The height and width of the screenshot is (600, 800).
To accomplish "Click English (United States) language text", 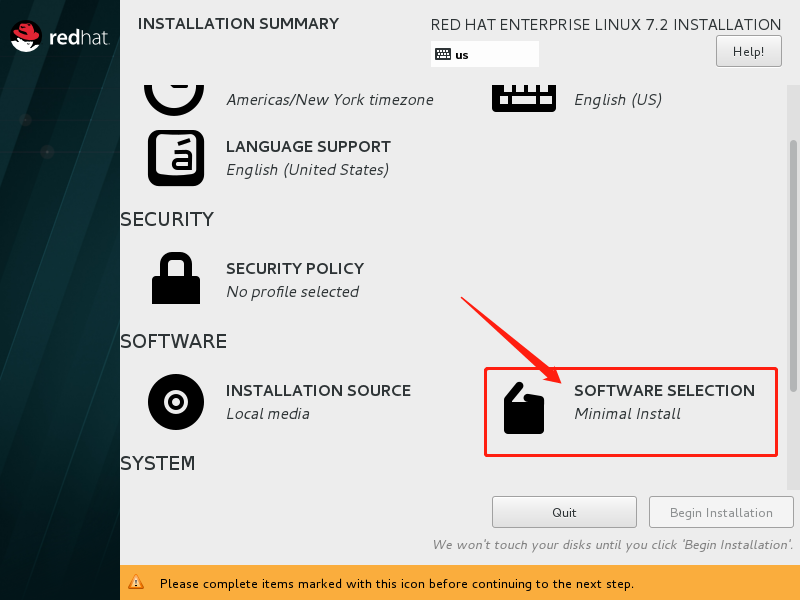I will (x=308, y=170).
